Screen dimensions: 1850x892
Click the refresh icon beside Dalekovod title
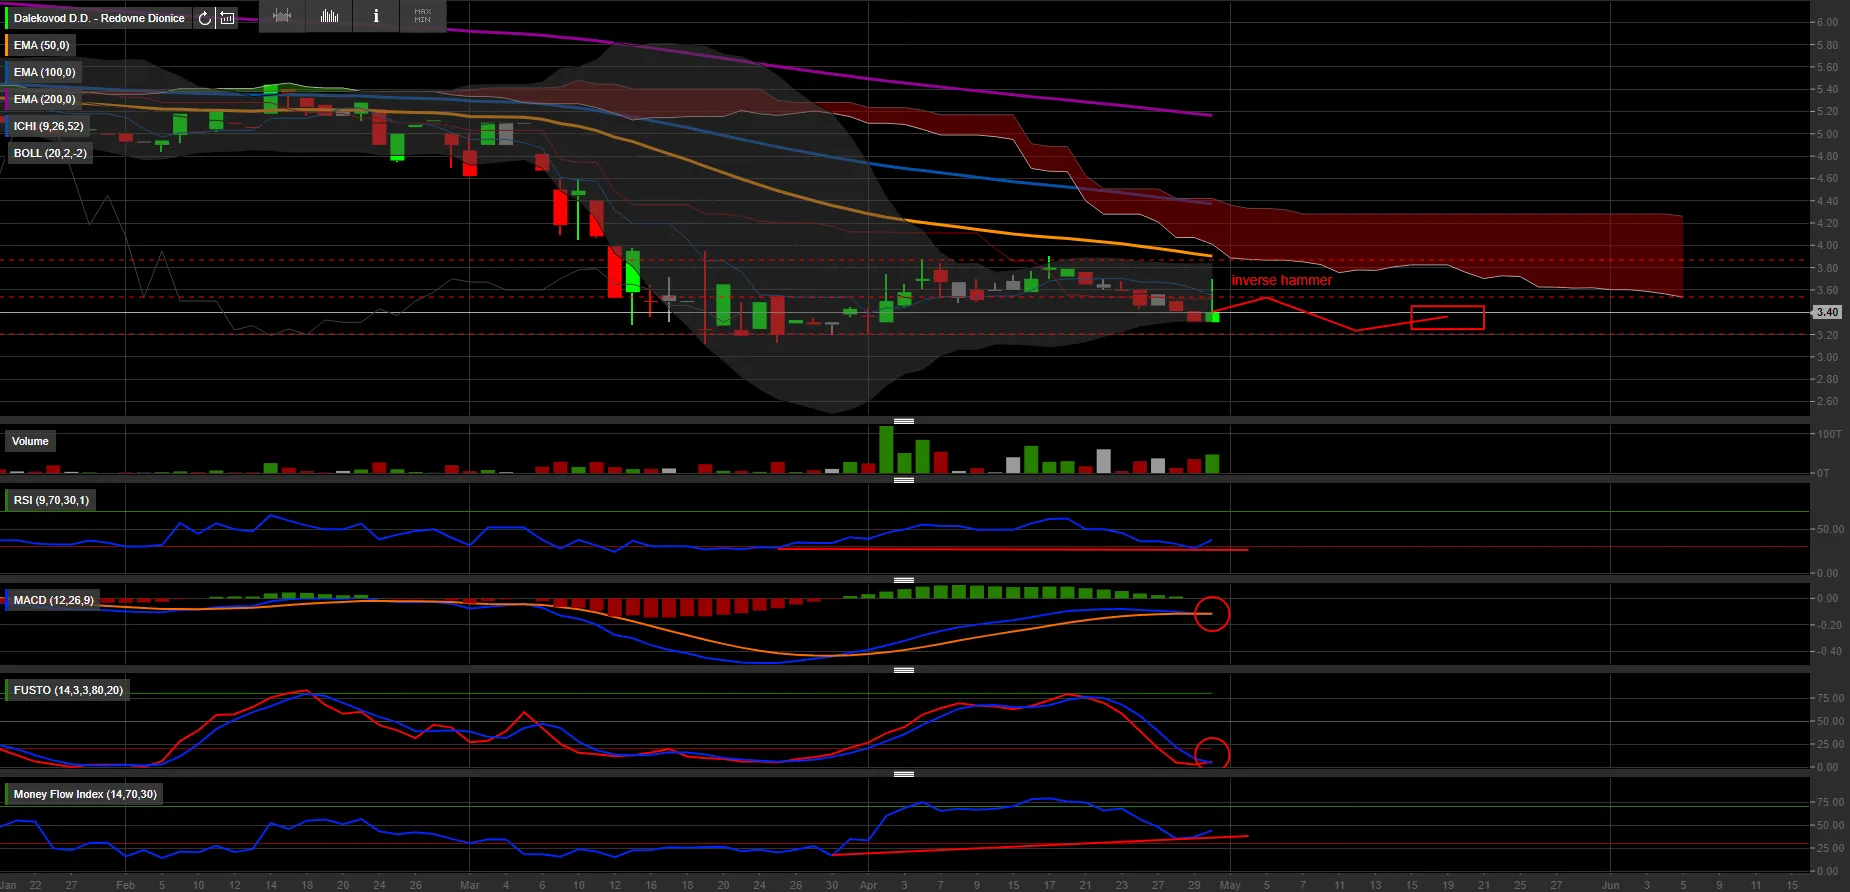tap(204, 18)
